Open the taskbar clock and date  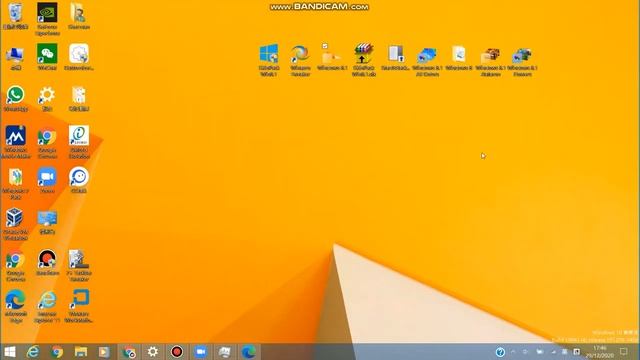[x=600, y=352]
